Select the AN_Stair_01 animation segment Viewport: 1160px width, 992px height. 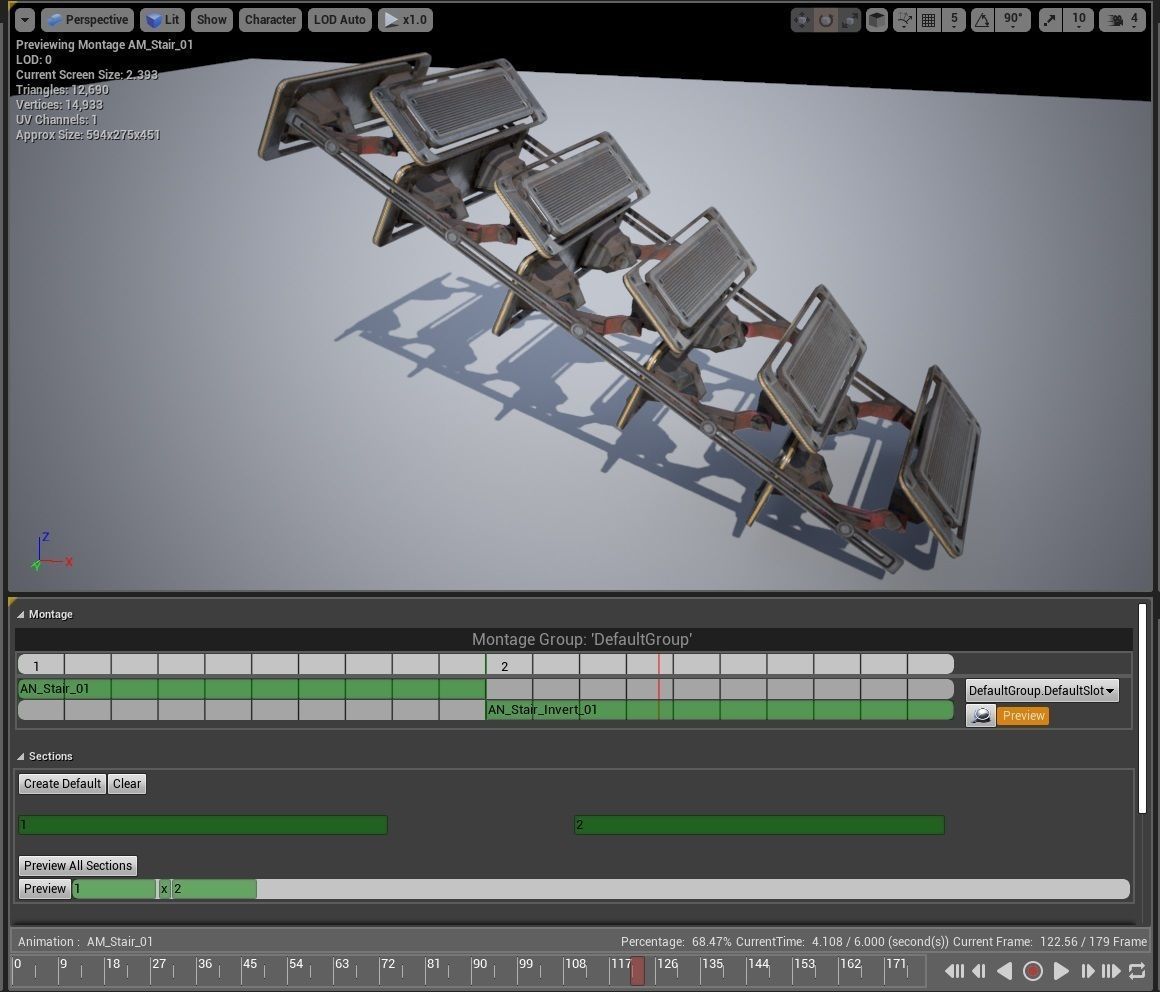(252, 689)
